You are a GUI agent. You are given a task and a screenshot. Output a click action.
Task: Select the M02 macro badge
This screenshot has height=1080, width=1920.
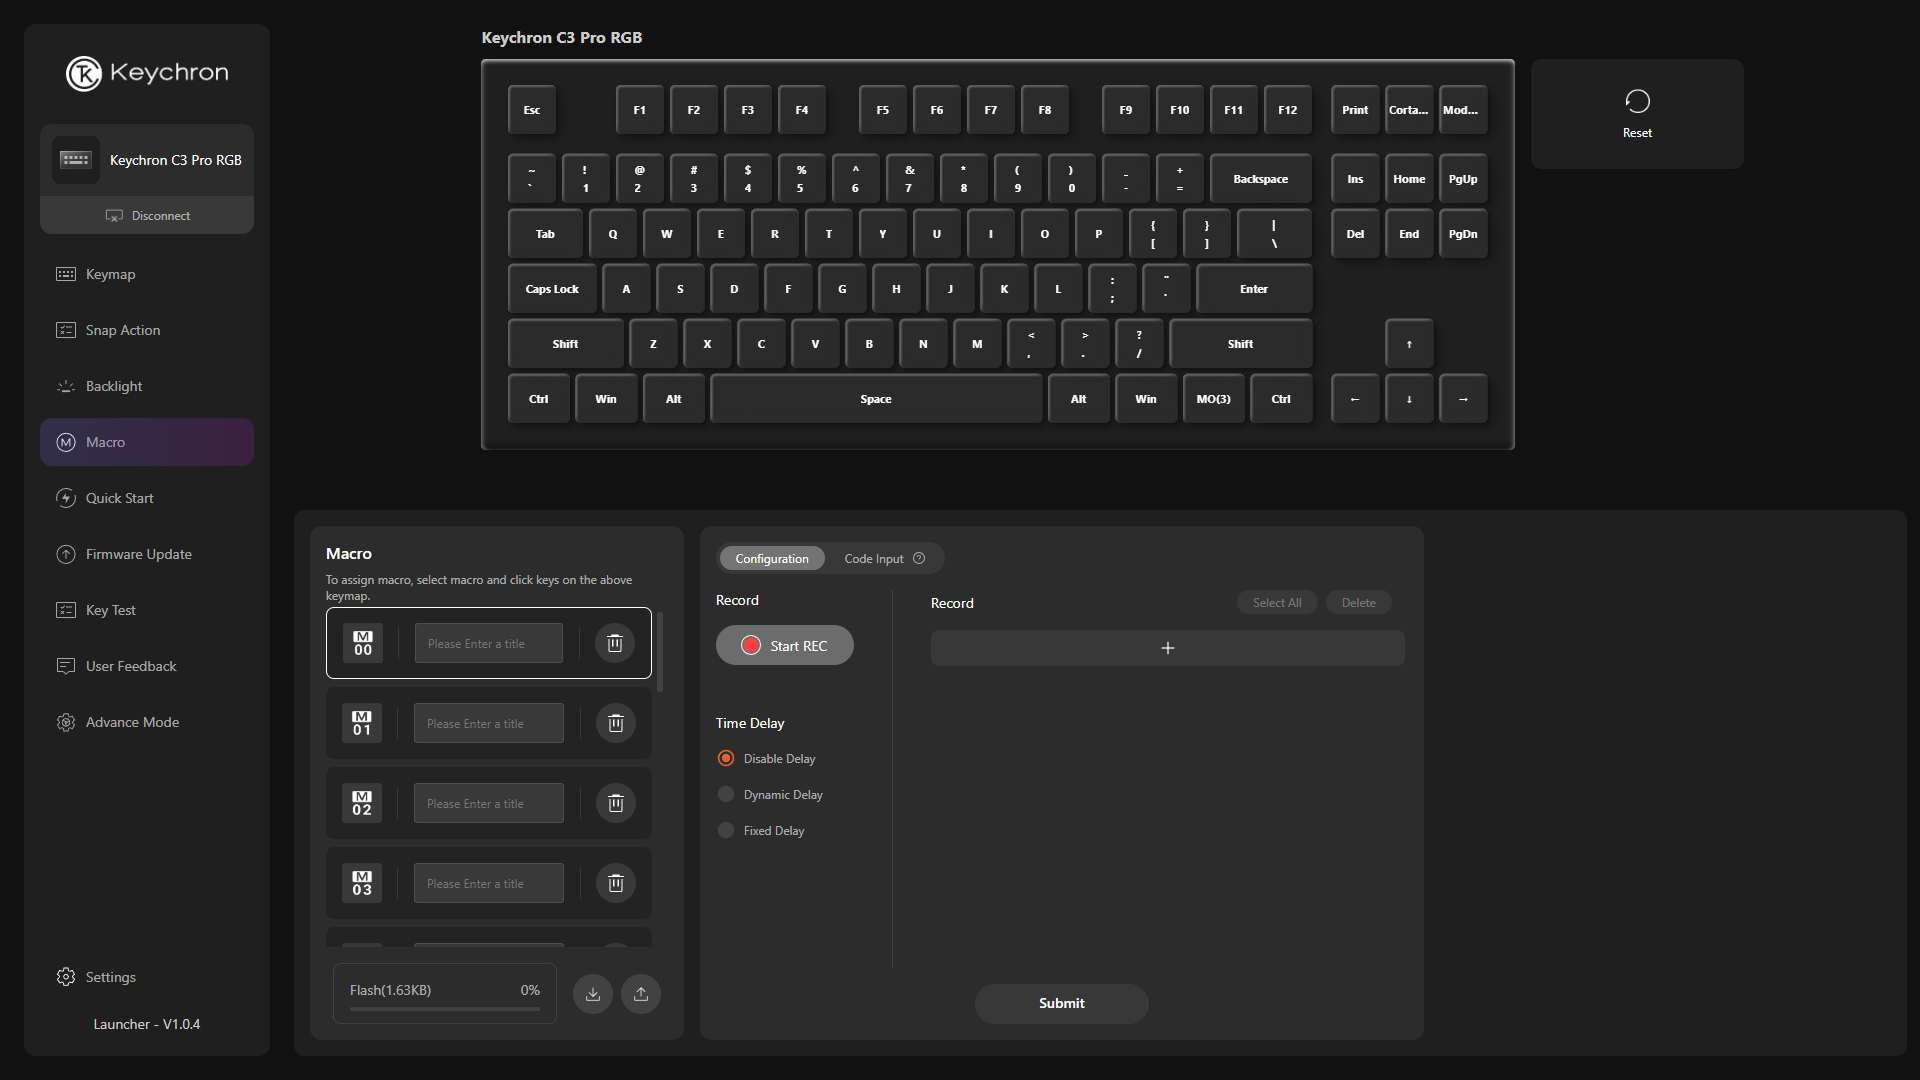pos(362,803)
